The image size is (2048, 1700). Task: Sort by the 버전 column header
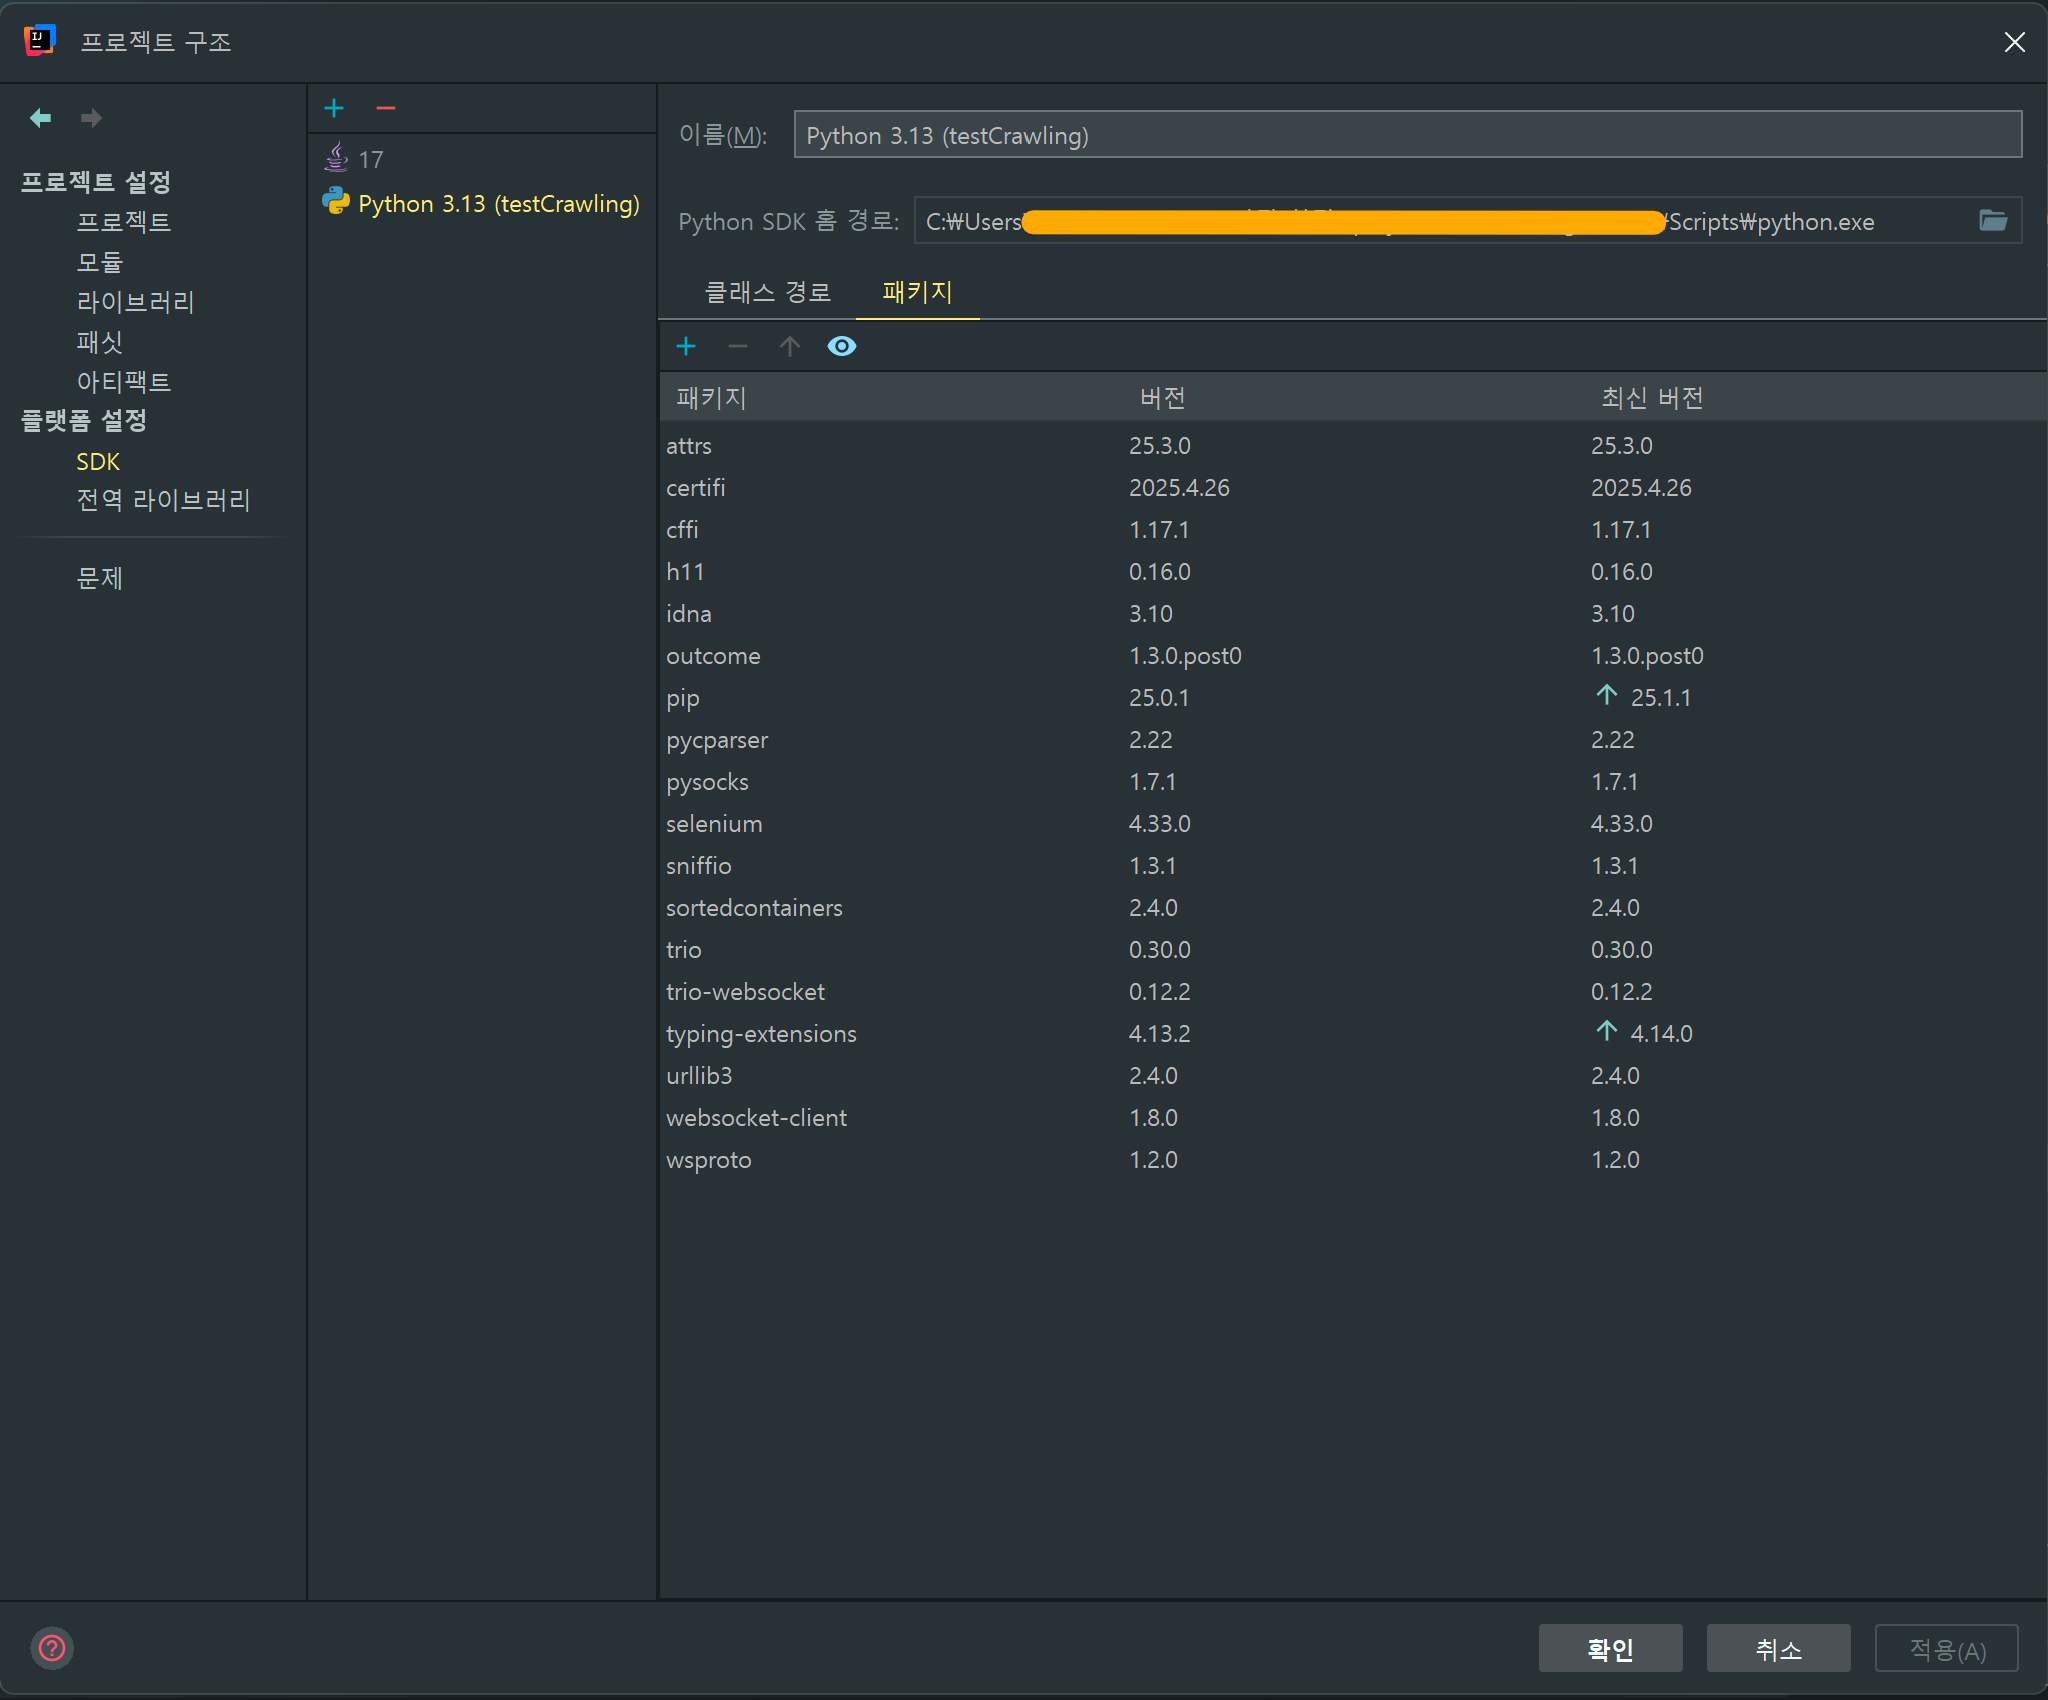pyautogui.click(x=1163, y=398)
